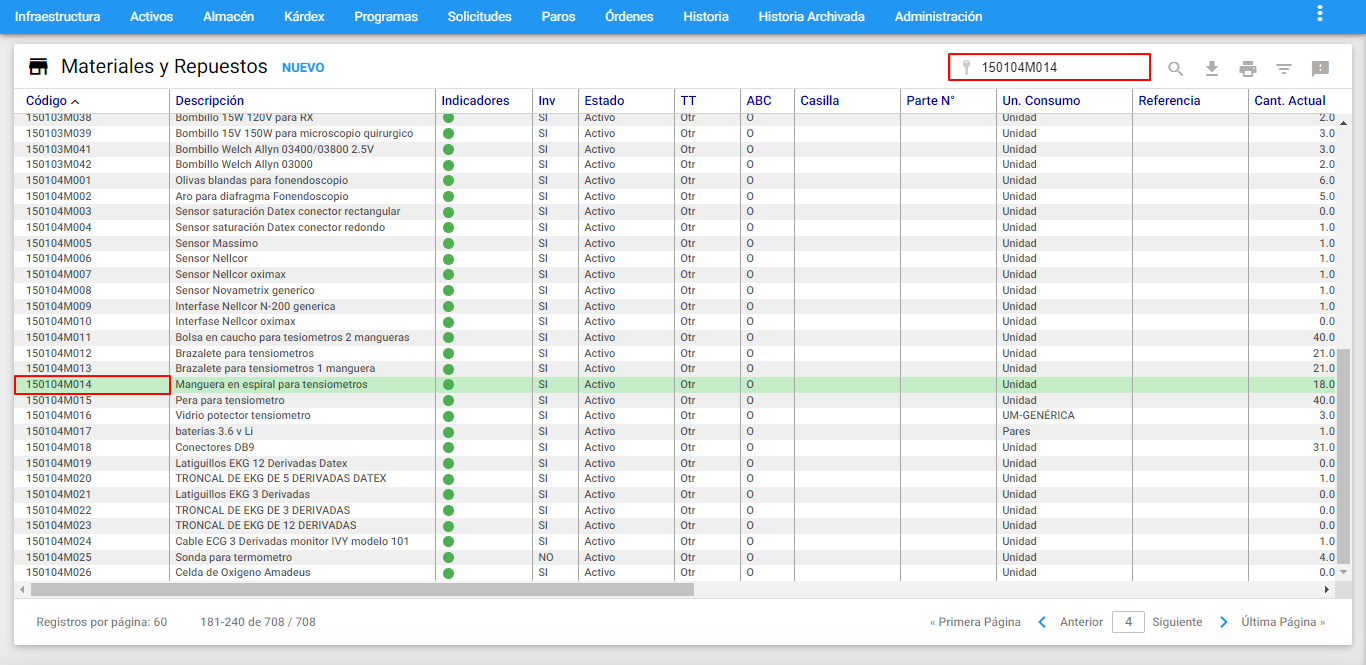
Task: Select code cell 150103M039
Action: click(92, 133)
